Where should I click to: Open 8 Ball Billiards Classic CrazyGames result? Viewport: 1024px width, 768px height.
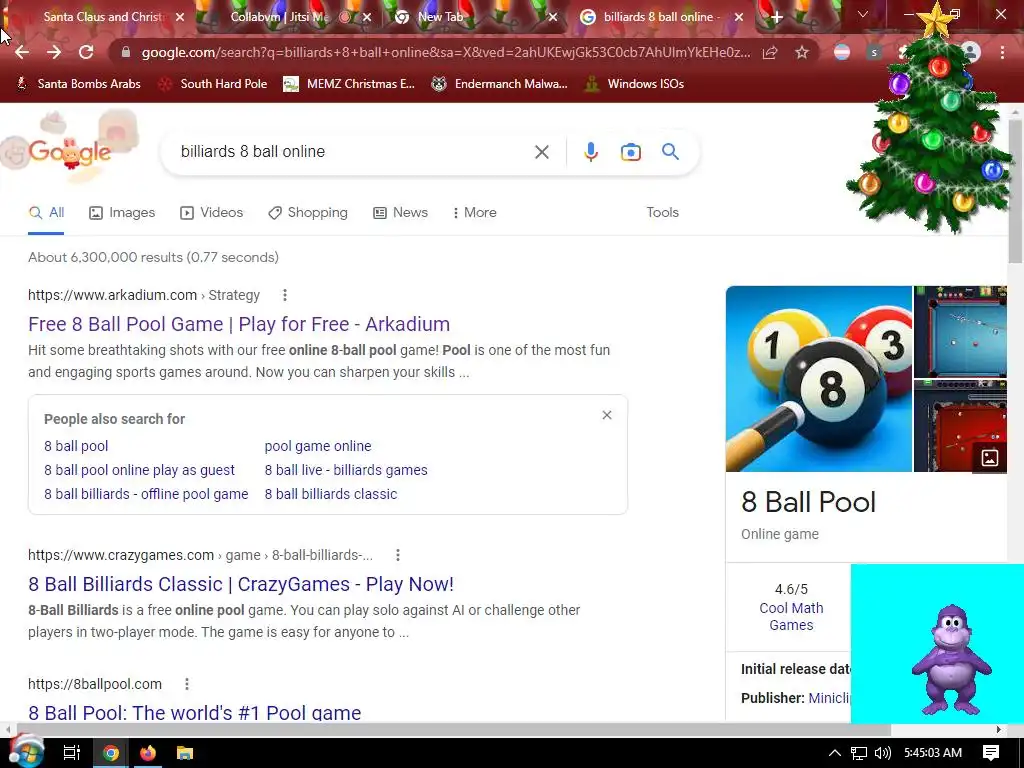(241, 584)
